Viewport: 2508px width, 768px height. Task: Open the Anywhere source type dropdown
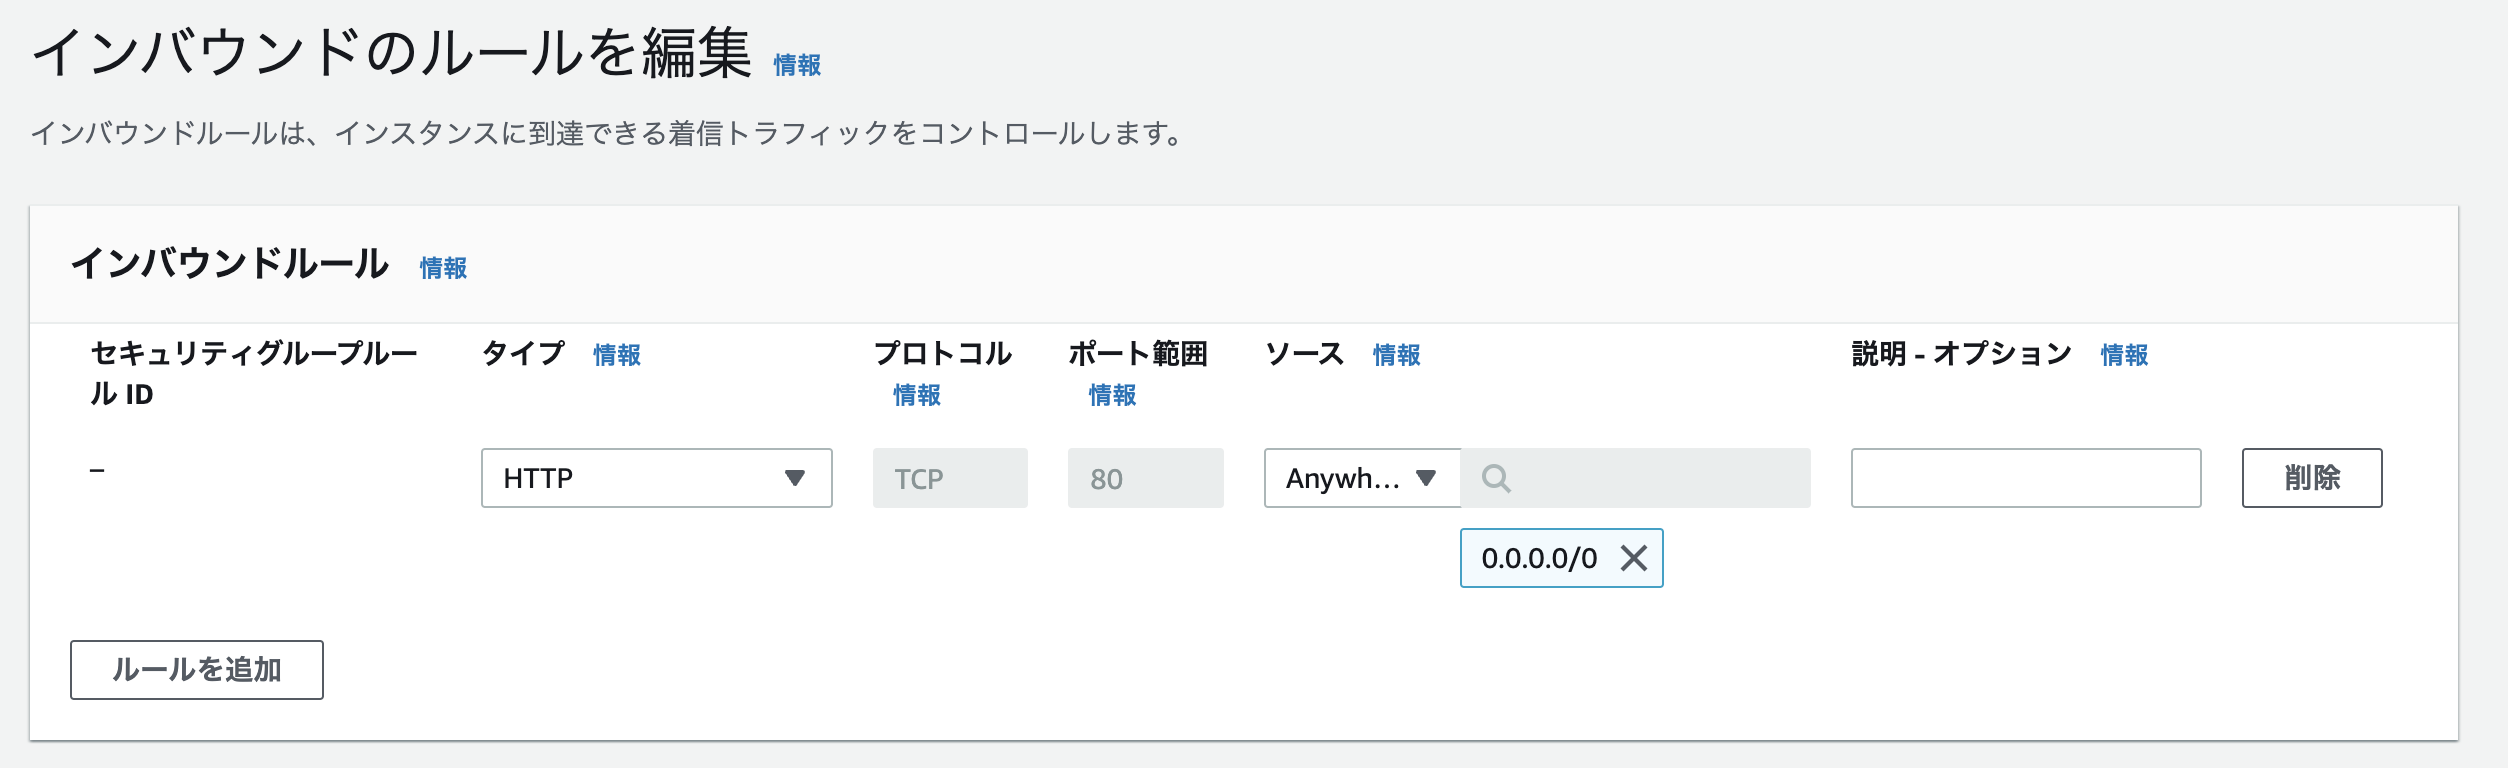point(1361,478)
